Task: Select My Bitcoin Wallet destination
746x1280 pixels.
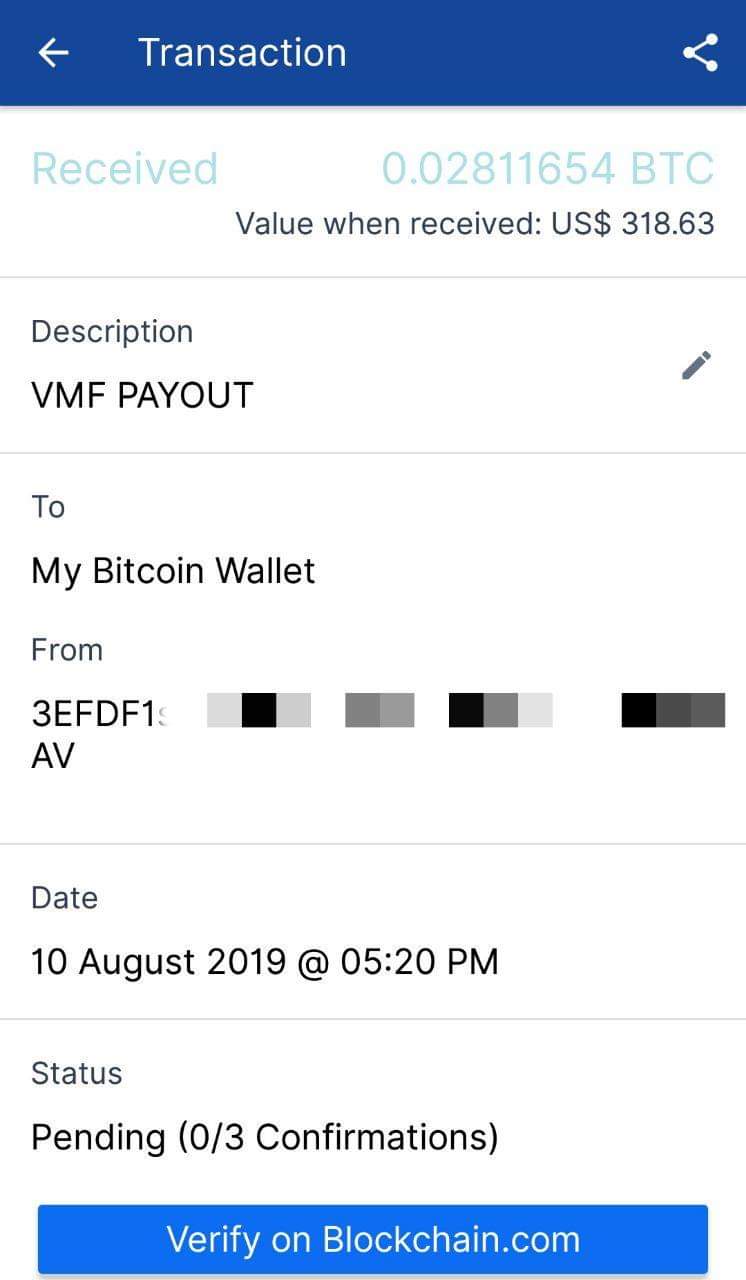Action: click(x=173, y=571)
